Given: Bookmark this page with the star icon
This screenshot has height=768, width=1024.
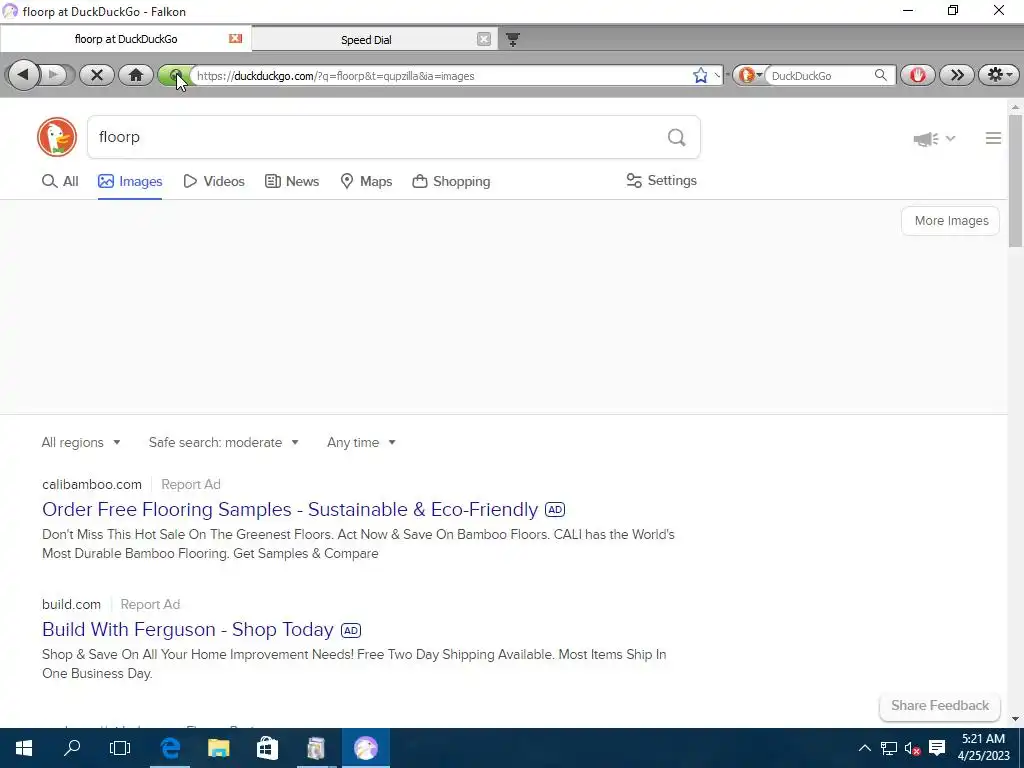Looking at the screenshot, I should pos(701,76).
